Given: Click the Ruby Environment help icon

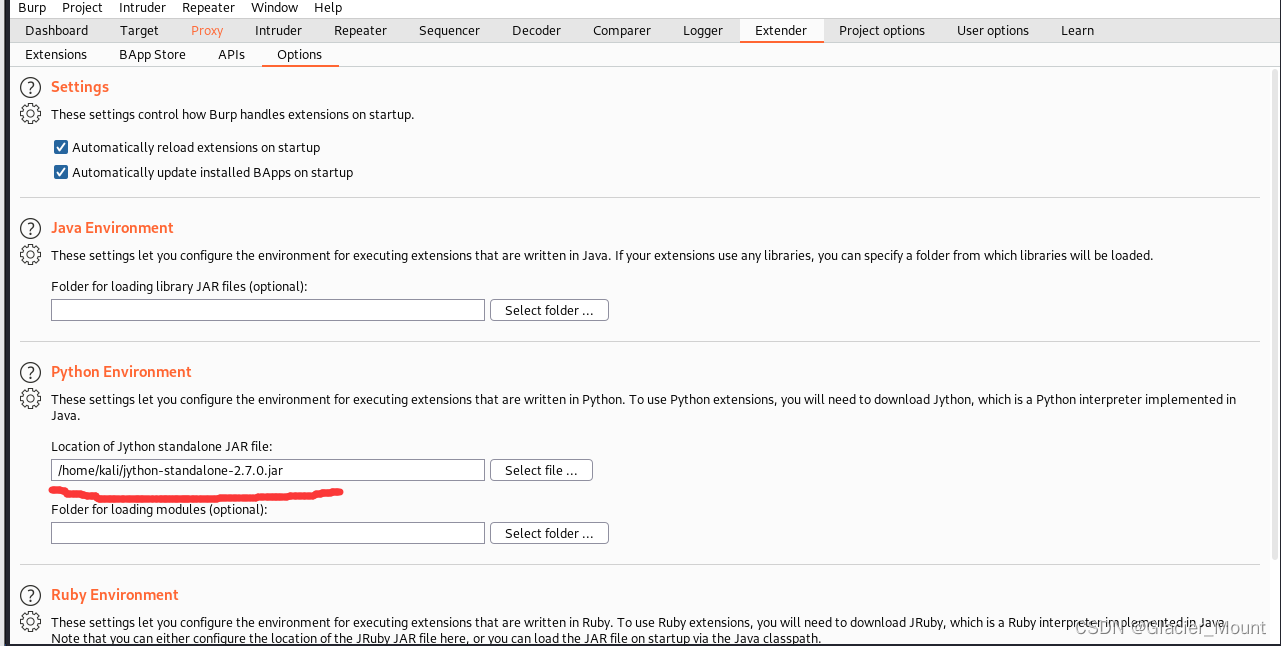Looking at the screenshot, I should (x=30, y=594).
